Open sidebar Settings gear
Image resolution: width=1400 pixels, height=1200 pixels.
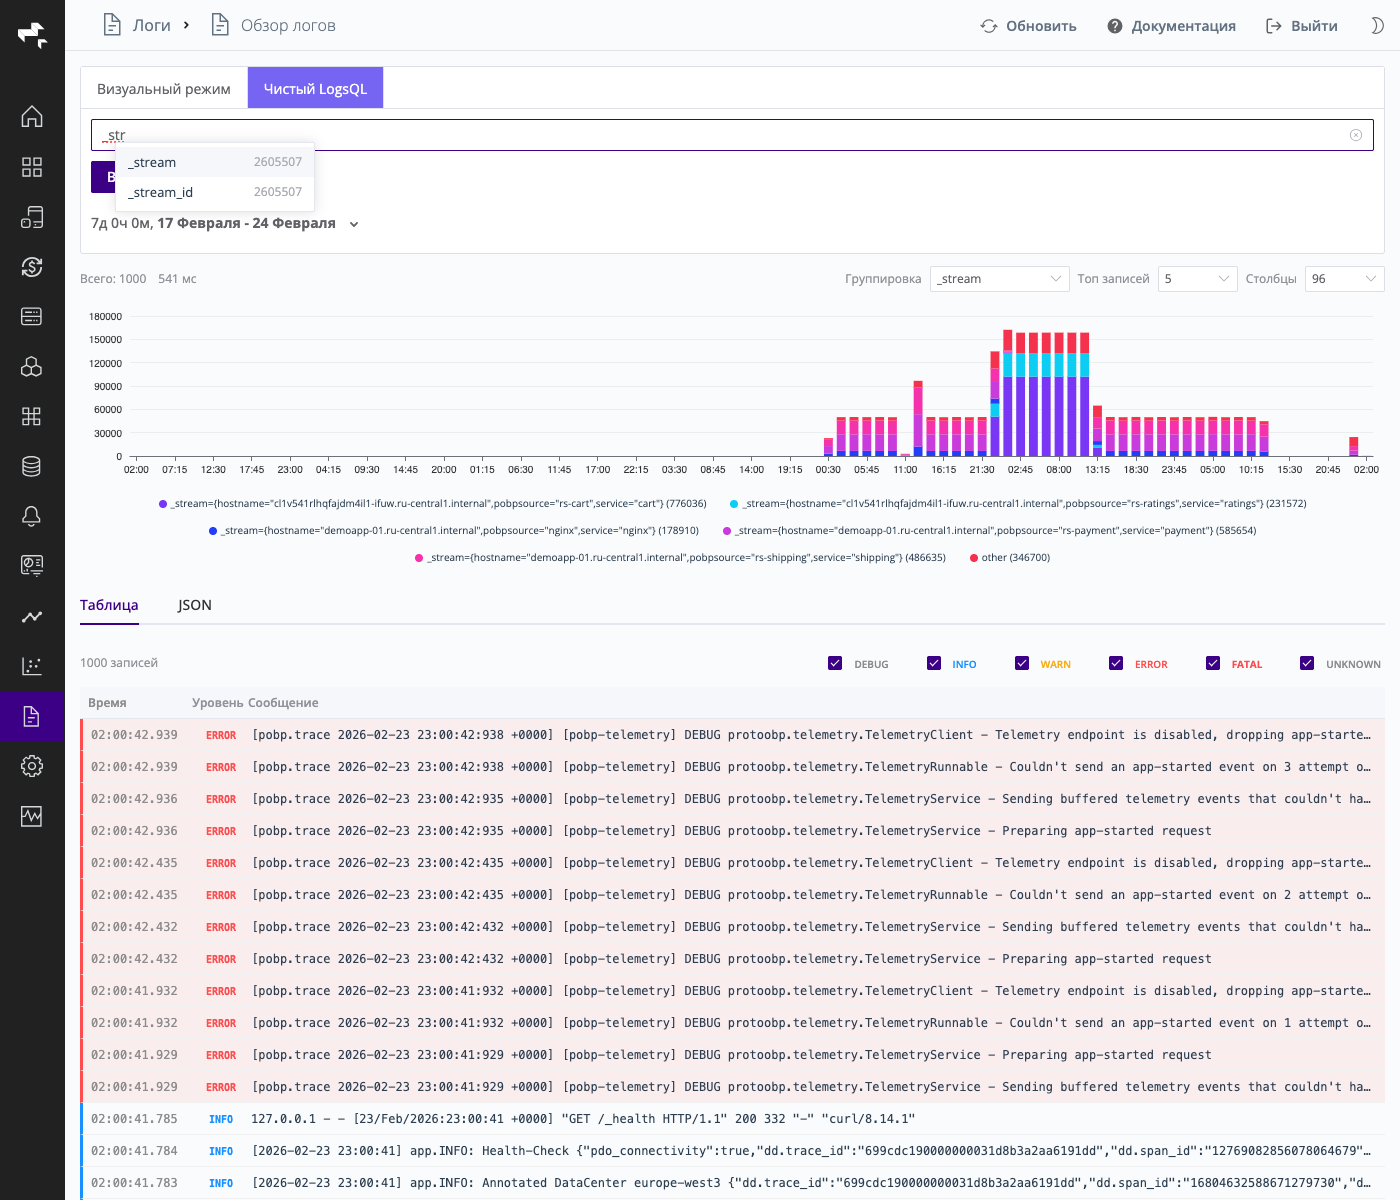click(x=32, y=766)
